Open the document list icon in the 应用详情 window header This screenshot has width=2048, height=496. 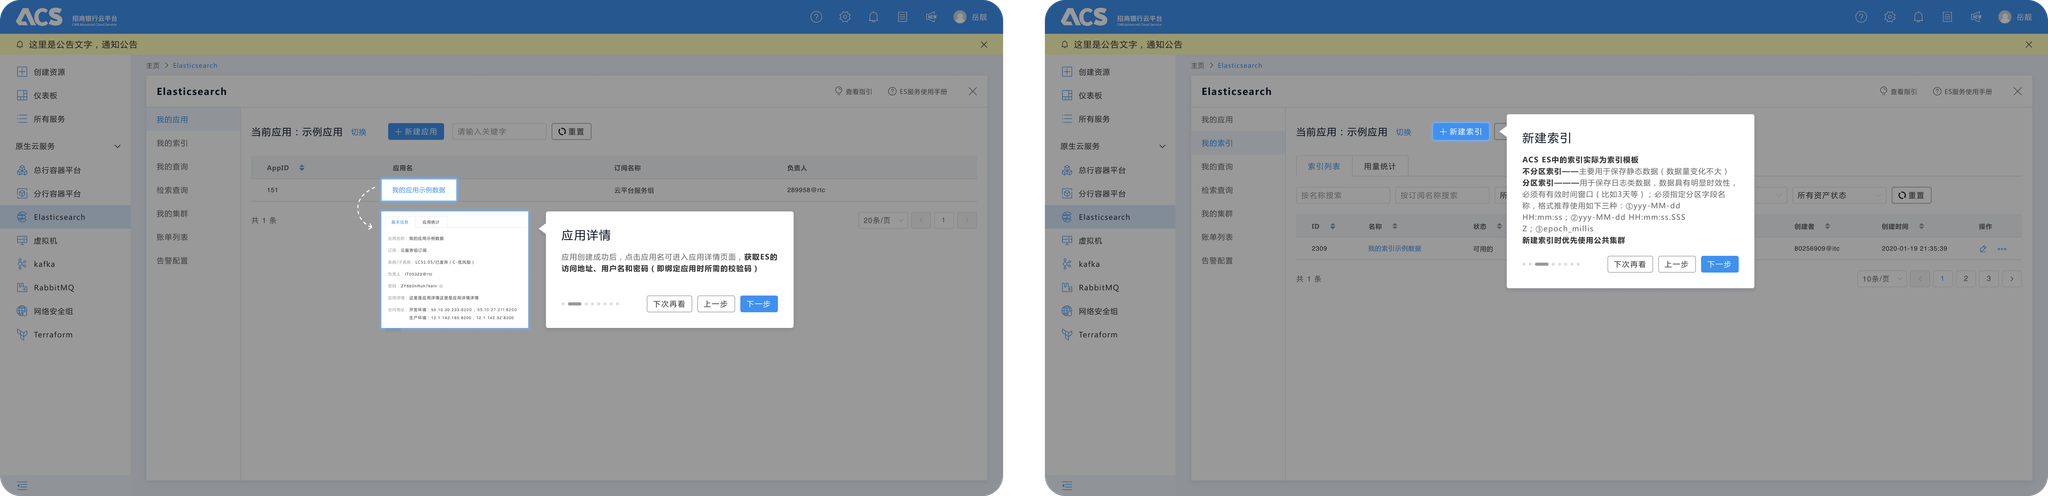point(902,17)
